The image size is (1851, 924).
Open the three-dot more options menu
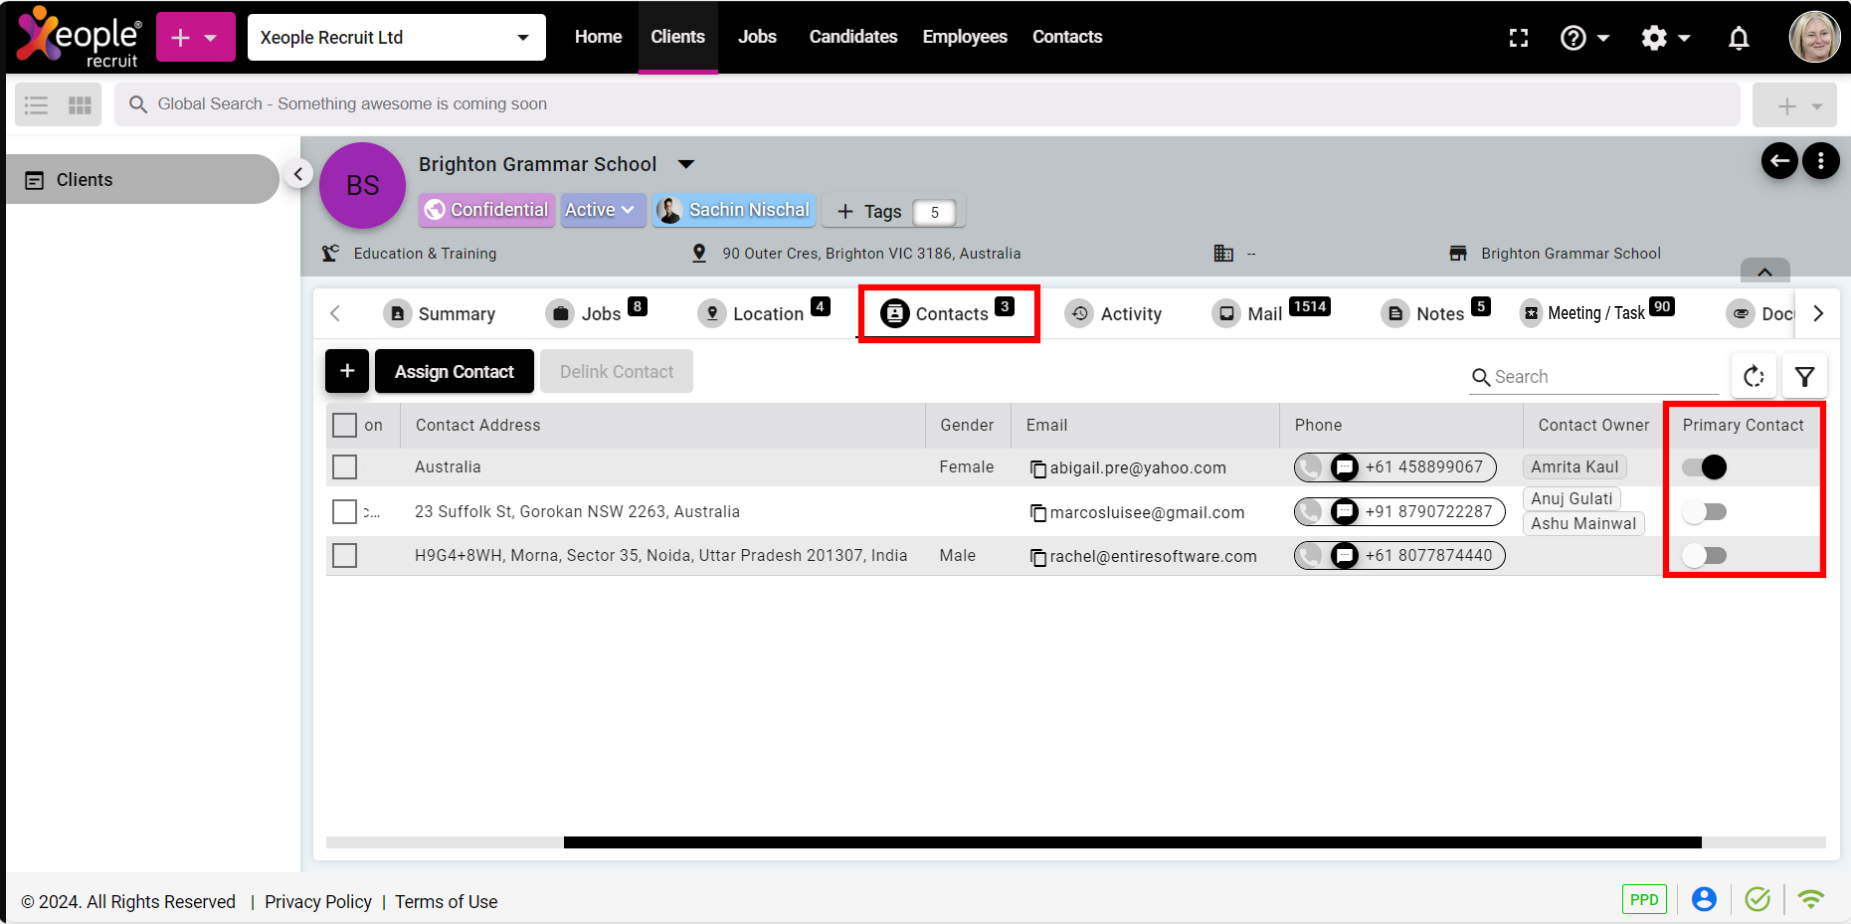click(1821, 160)
